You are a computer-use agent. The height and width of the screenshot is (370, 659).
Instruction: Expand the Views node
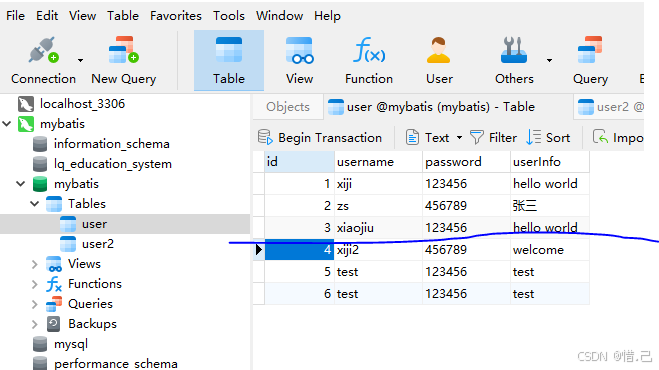pyautogui.click(x=34, y=264)
